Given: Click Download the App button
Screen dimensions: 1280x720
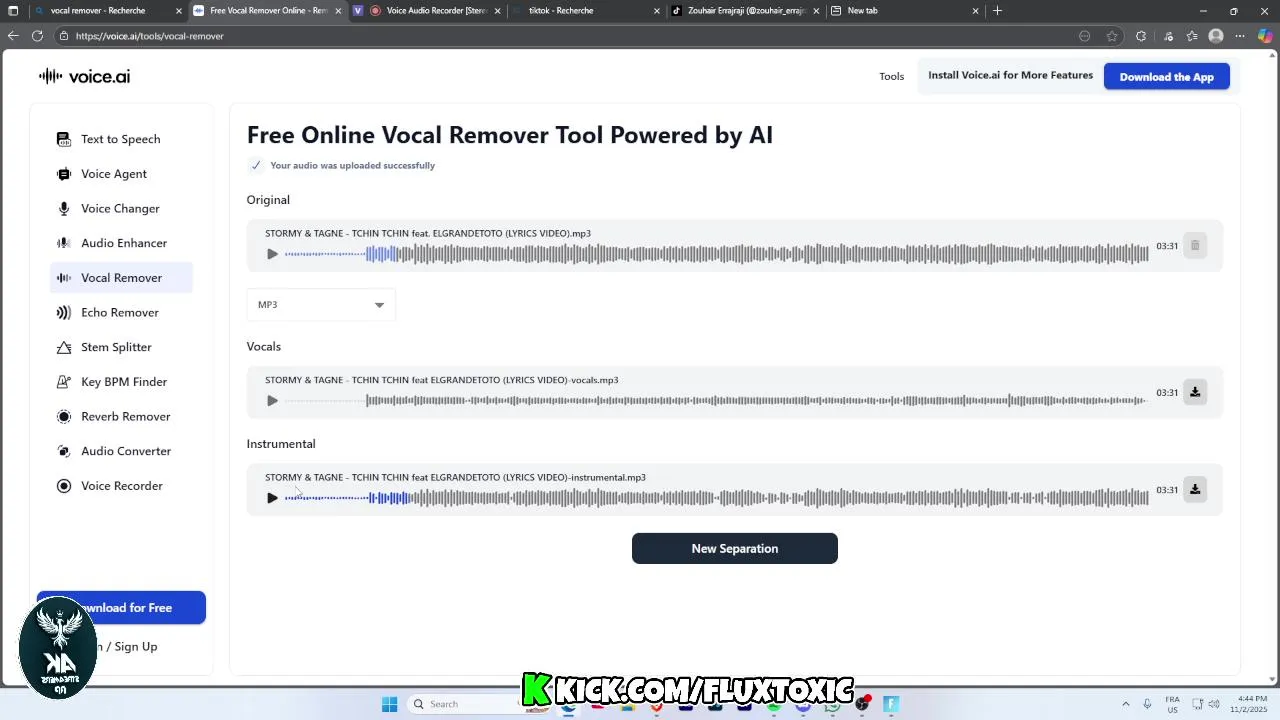Looking at the screenshot, I should pyautogui.click(x=1167, y=77).
